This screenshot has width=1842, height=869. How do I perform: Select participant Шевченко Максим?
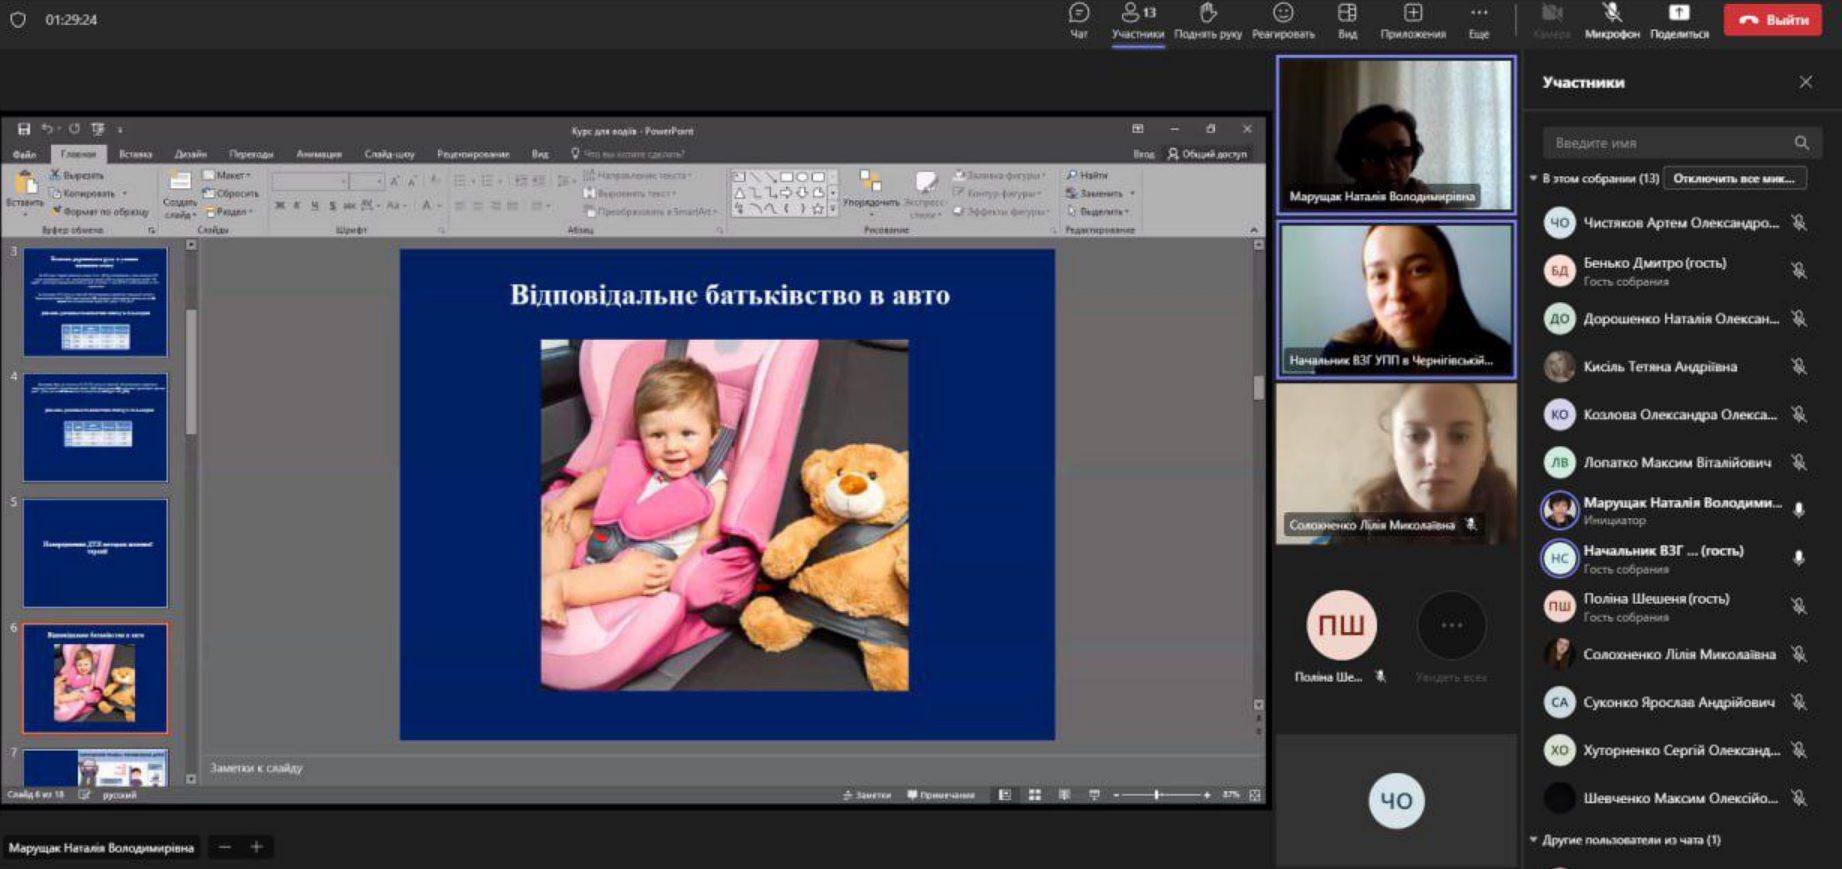tap(1680, 798)
